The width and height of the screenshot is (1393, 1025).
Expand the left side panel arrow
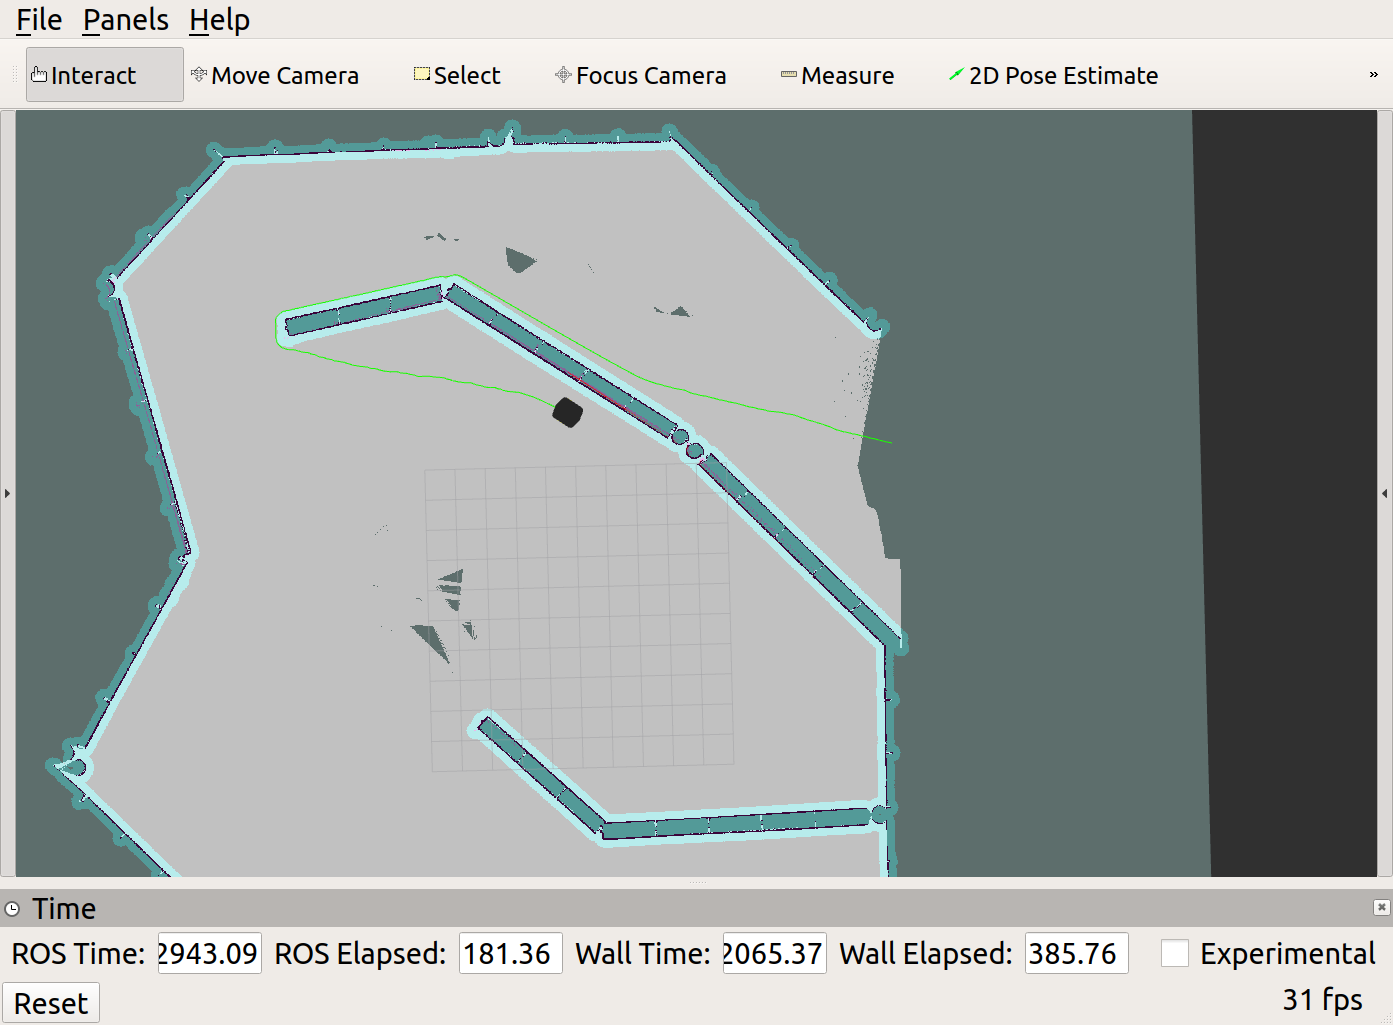tap(7, 493)
